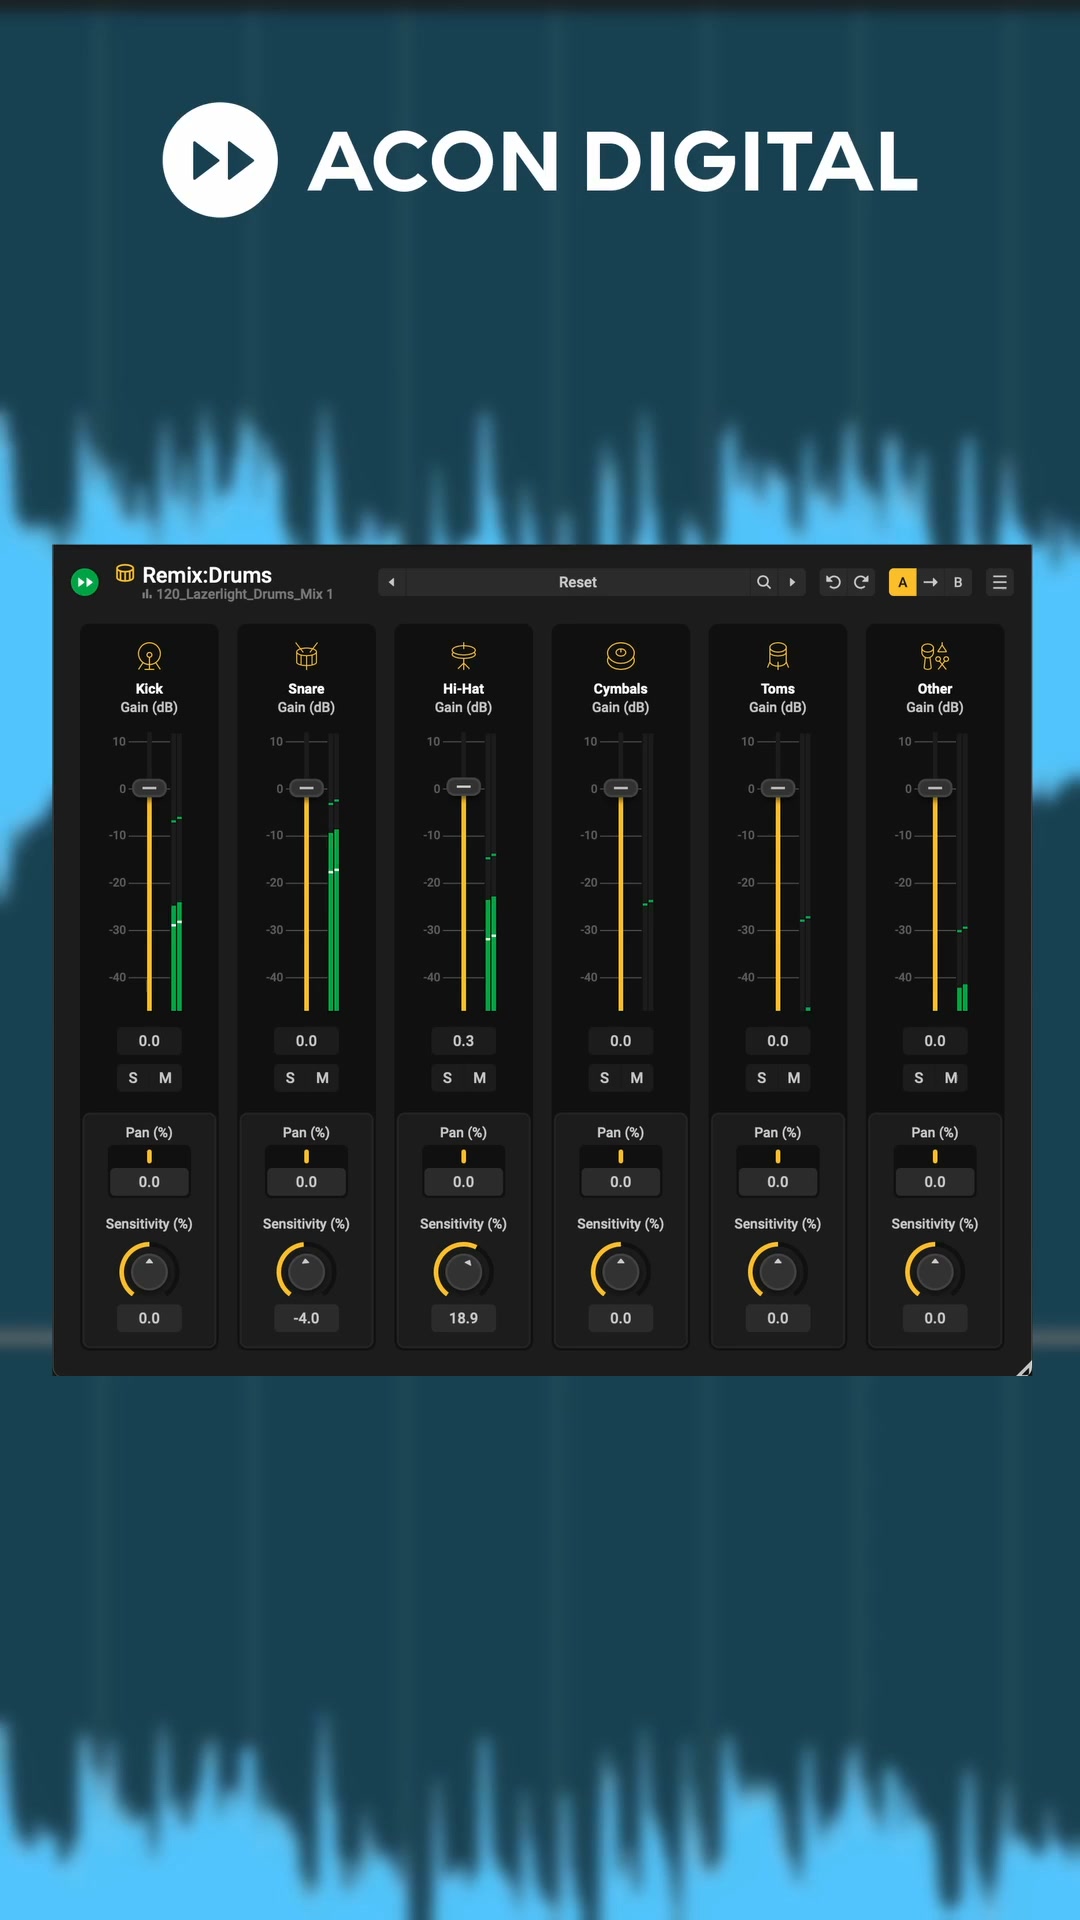Screen dimensions: 1080x1920
Task: Click the Snare gain fader handle
Action: 306,788
